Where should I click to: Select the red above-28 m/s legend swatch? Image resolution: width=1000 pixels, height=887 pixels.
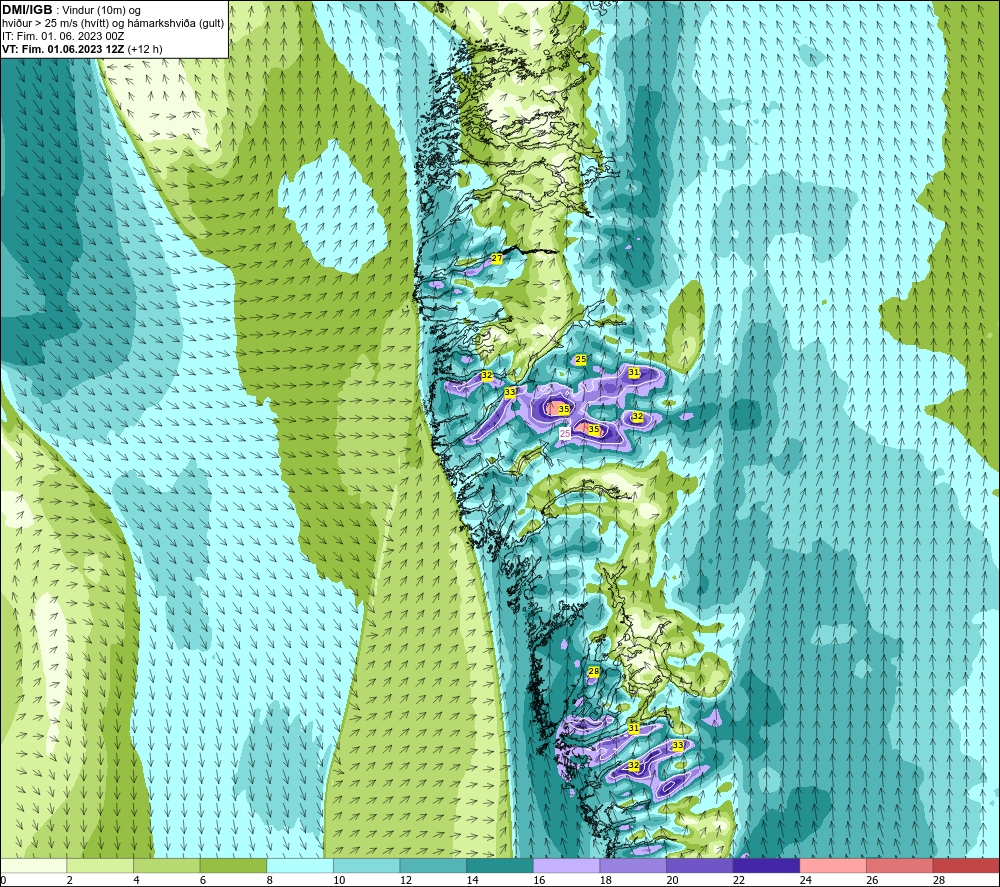[966, 865]
